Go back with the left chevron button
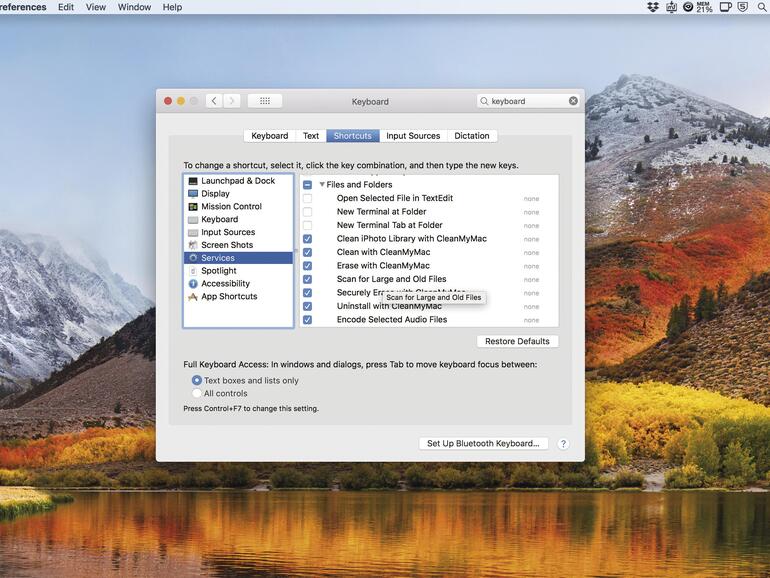770x578 pixels. [214, 101]
